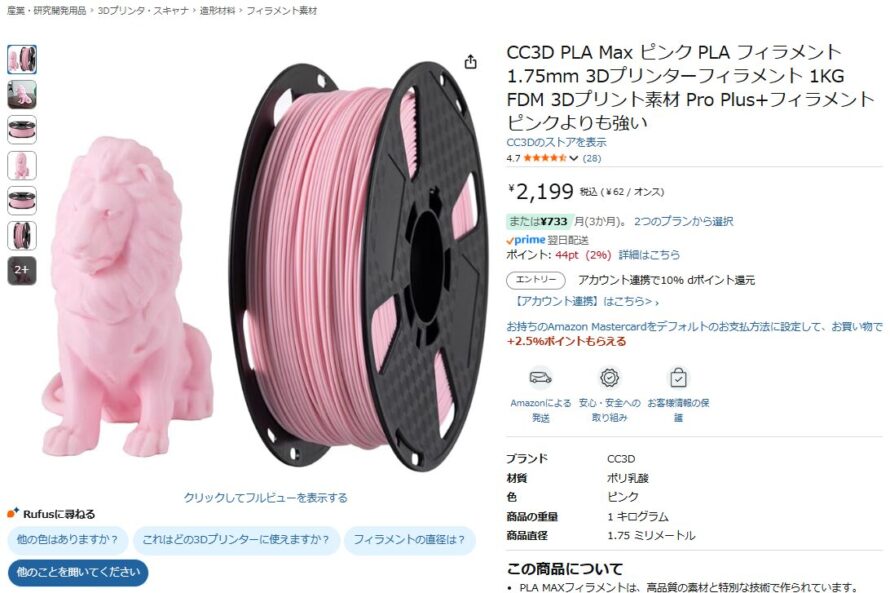The image size is (890, 593).
Task: Click 2つのプランから選択 installment link
Action: (x=683, y=221)
